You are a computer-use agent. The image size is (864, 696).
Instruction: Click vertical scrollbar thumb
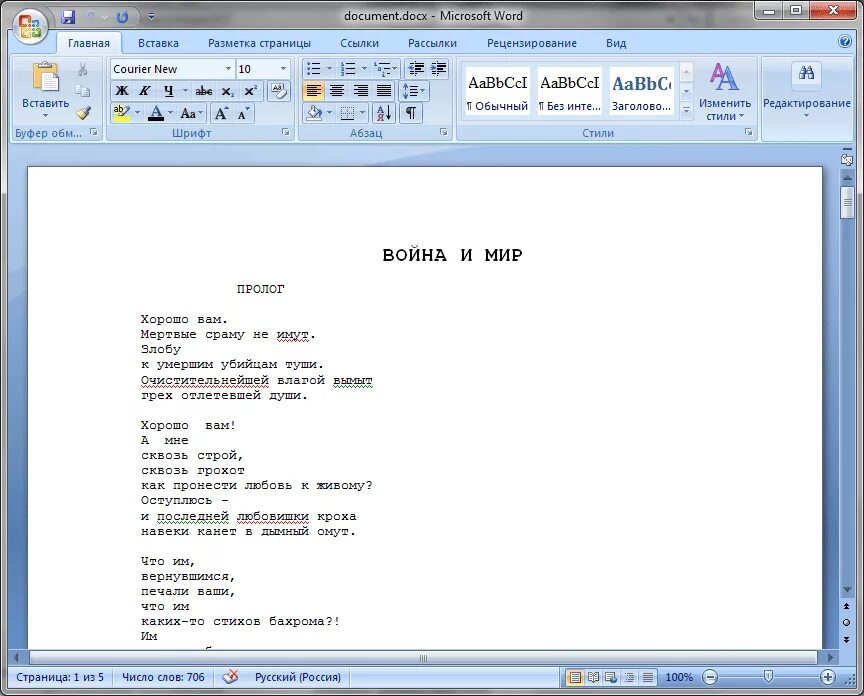(847, 202)
